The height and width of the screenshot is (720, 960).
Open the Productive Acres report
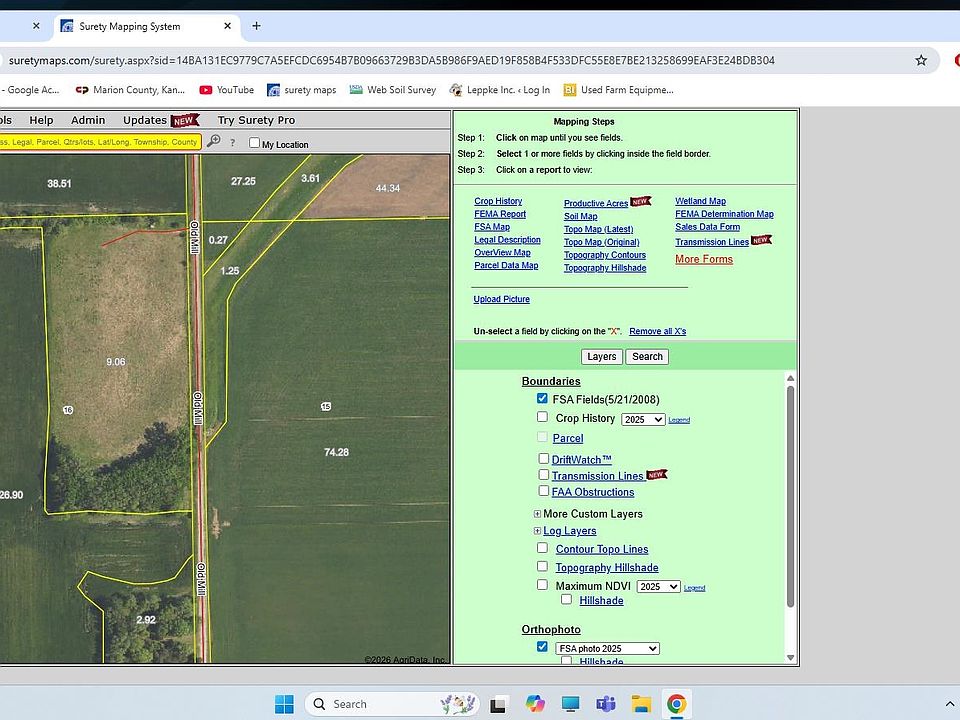tap(596, 203)
